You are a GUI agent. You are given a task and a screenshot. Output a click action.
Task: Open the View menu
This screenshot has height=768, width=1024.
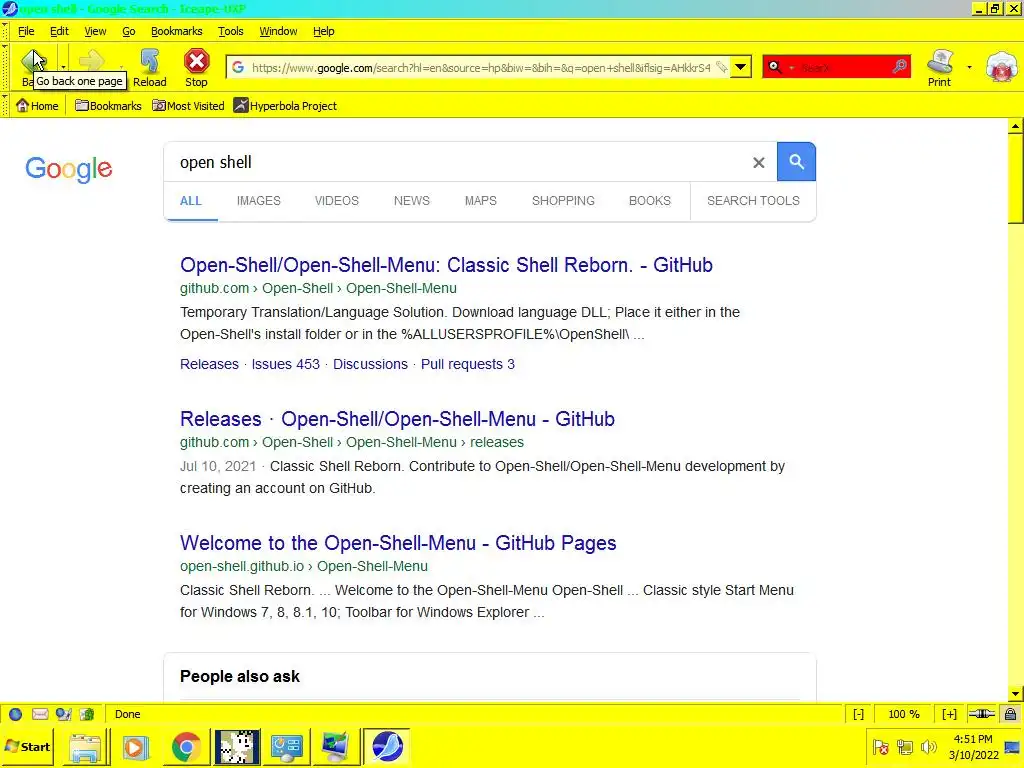point(95,31)
